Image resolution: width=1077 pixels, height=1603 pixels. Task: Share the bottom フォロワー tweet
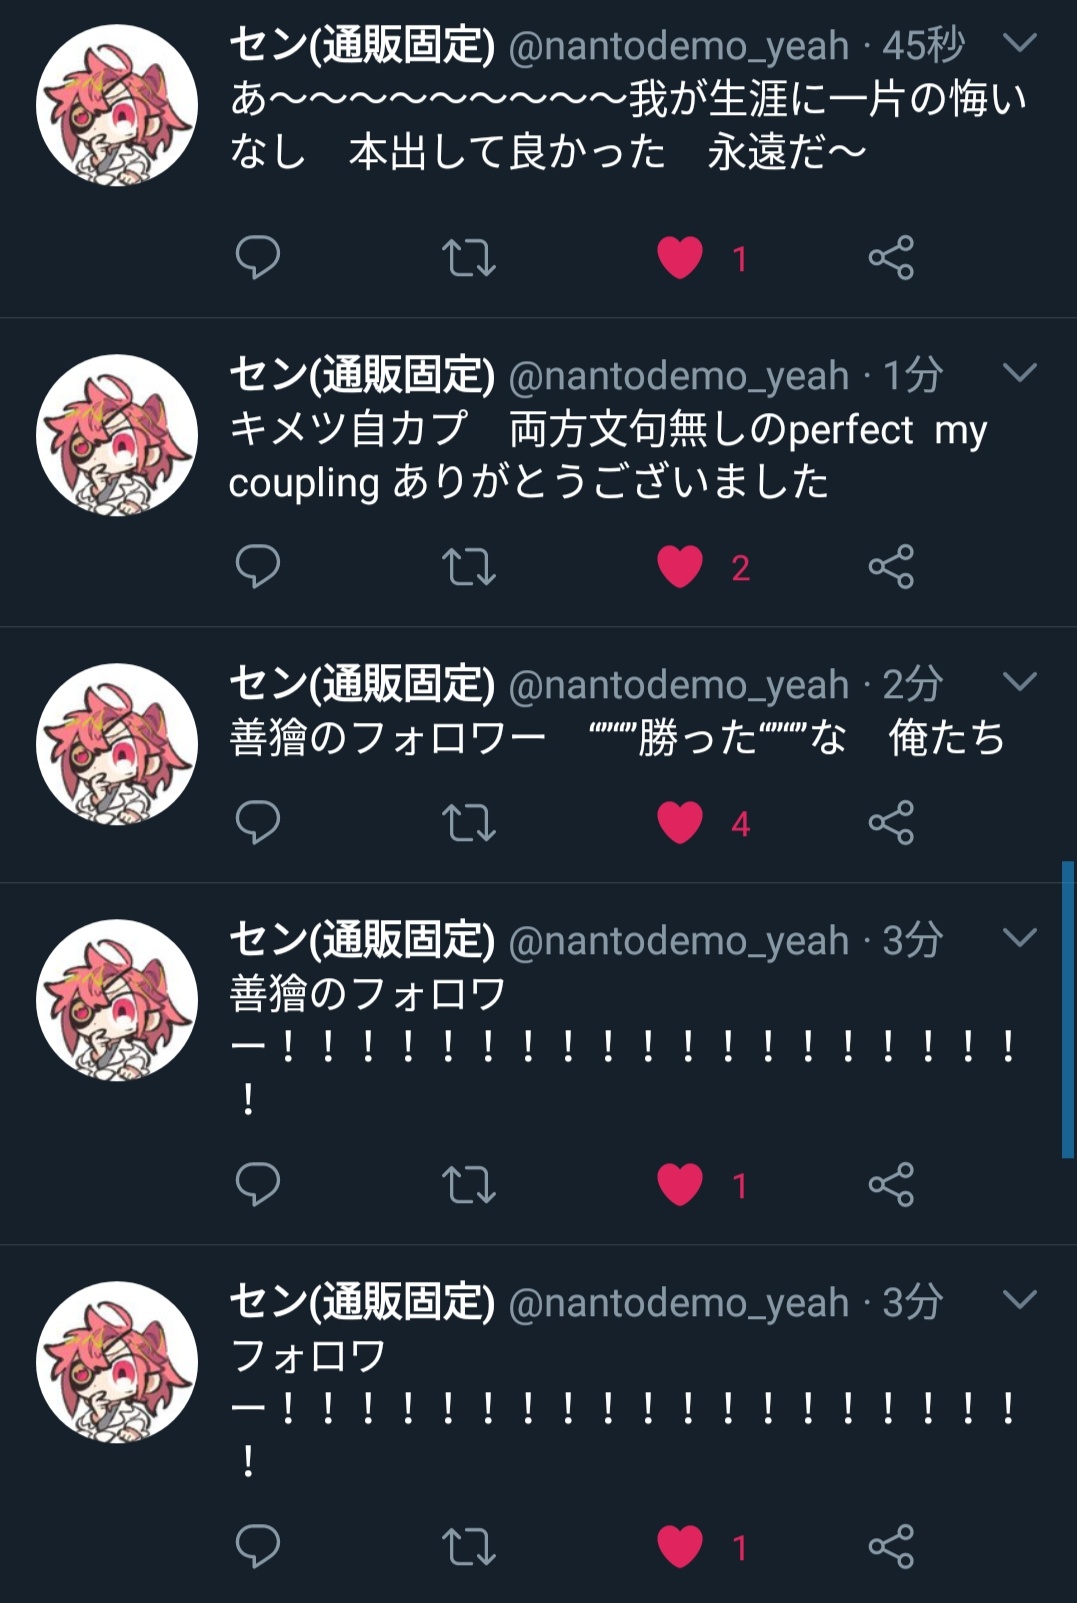point(891,1546)
